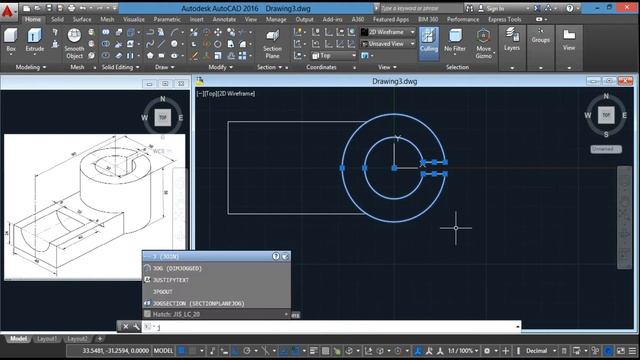Switch to the Surface ribbon tab
640x360 pixels.
(82, 19)
